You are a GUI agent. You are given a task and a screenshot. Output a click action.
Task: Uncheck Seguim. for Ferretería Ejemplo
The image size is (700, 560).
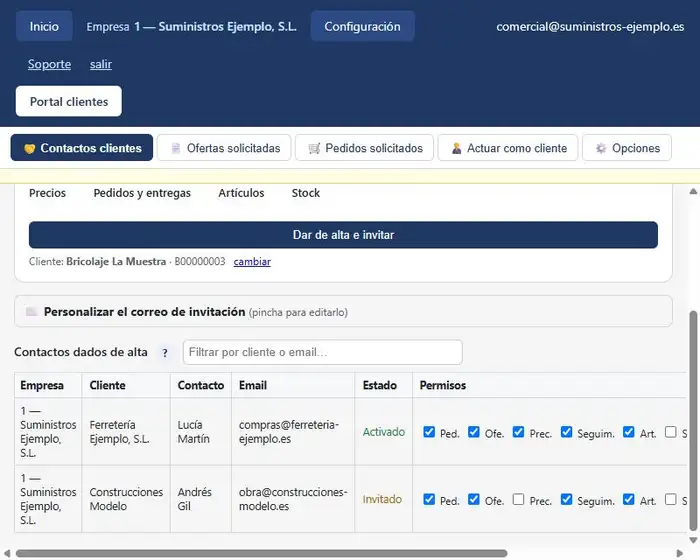pos(567,432)
